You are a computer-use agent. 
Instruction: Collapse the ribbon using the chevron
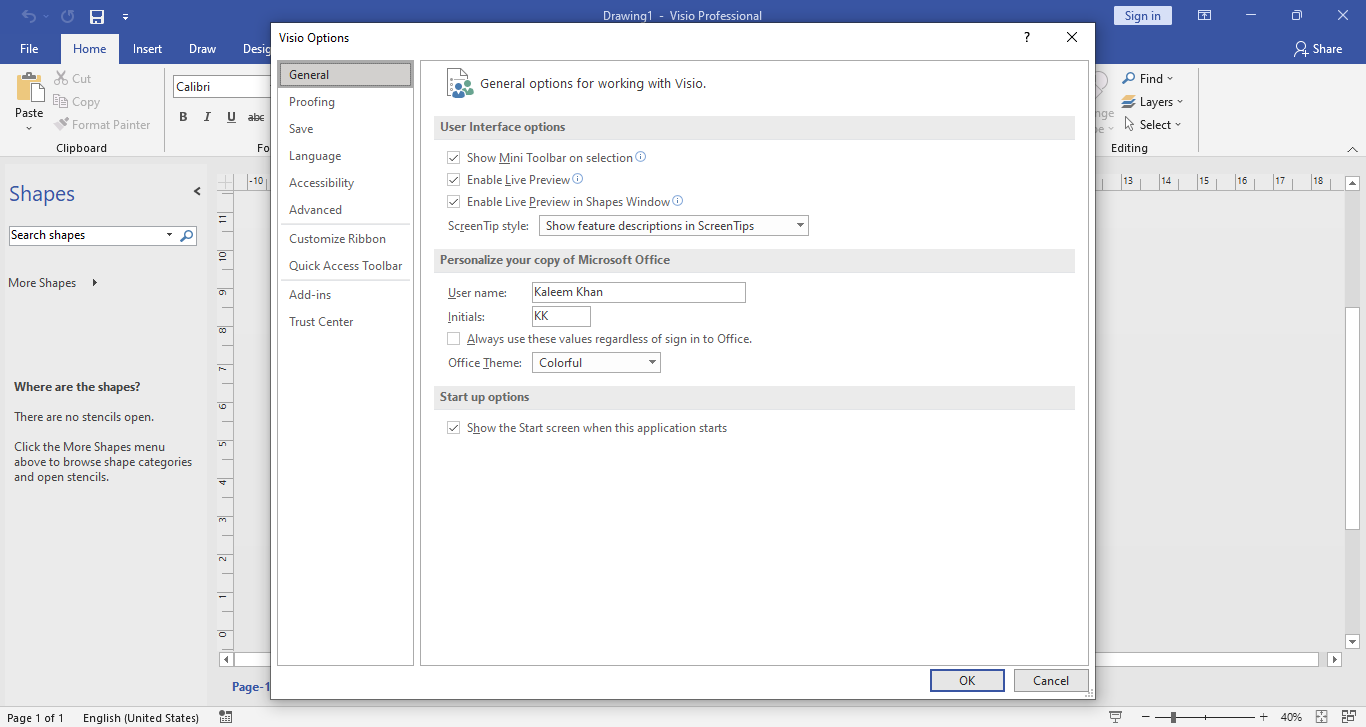pyautogui.click(x=1352, y=149)
